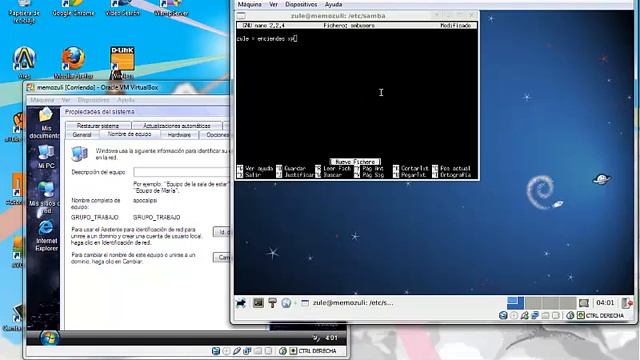Open Google Chrome desktop shortcut
This screenshot has height=360, width=640.
(x=73, y=8)
